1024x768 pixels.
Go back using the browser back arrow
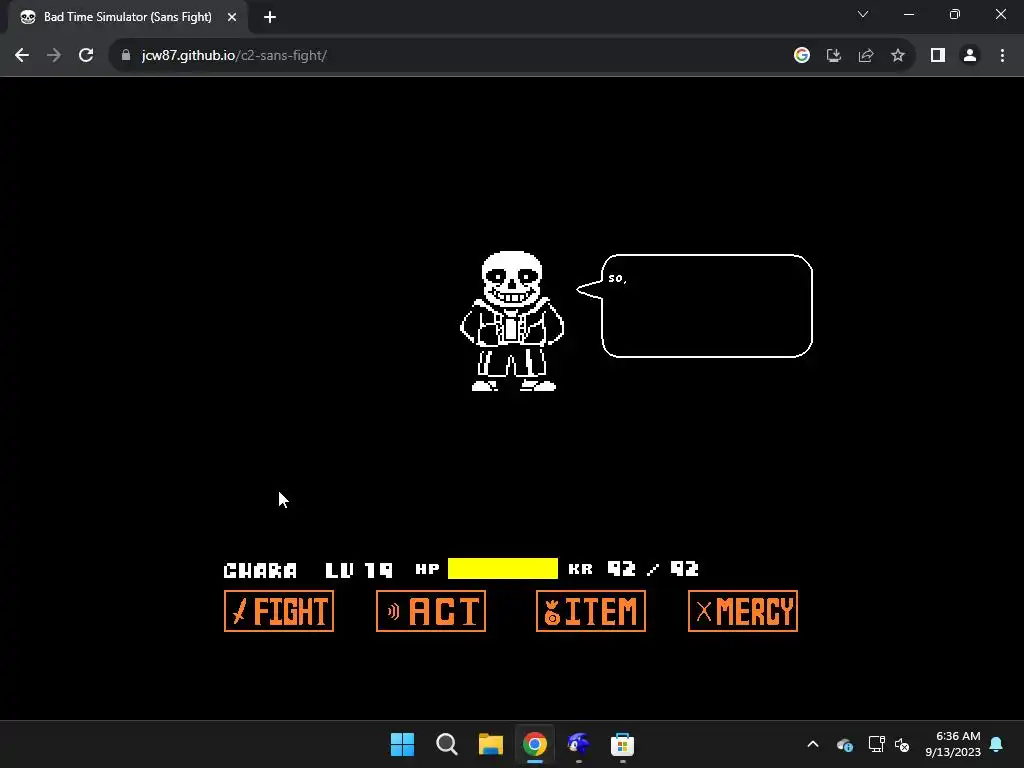(x=22, y=56)
